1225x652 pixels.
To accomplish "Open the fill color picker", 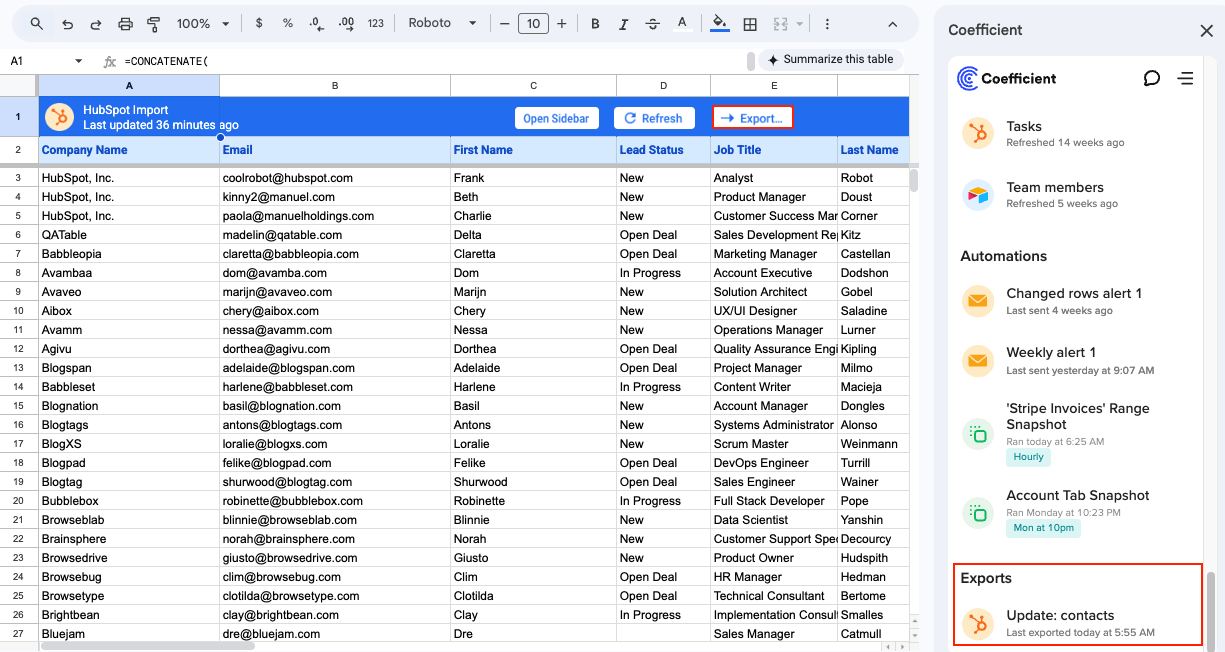I will (719, 24).
